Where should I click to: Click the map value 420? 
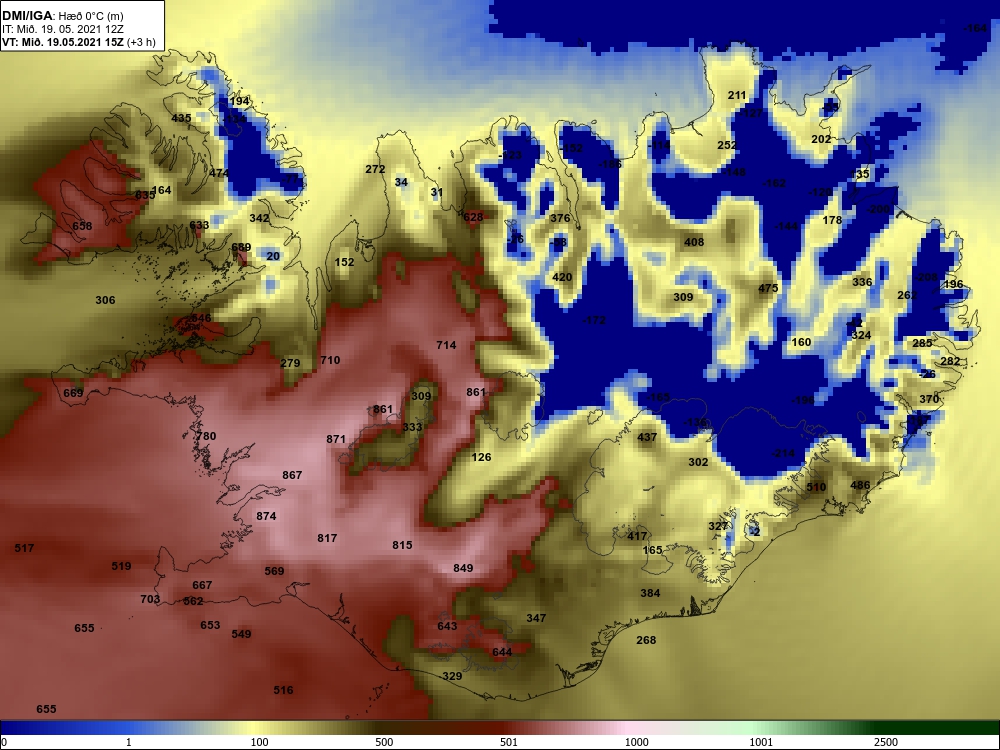click(x=562, y=277)
